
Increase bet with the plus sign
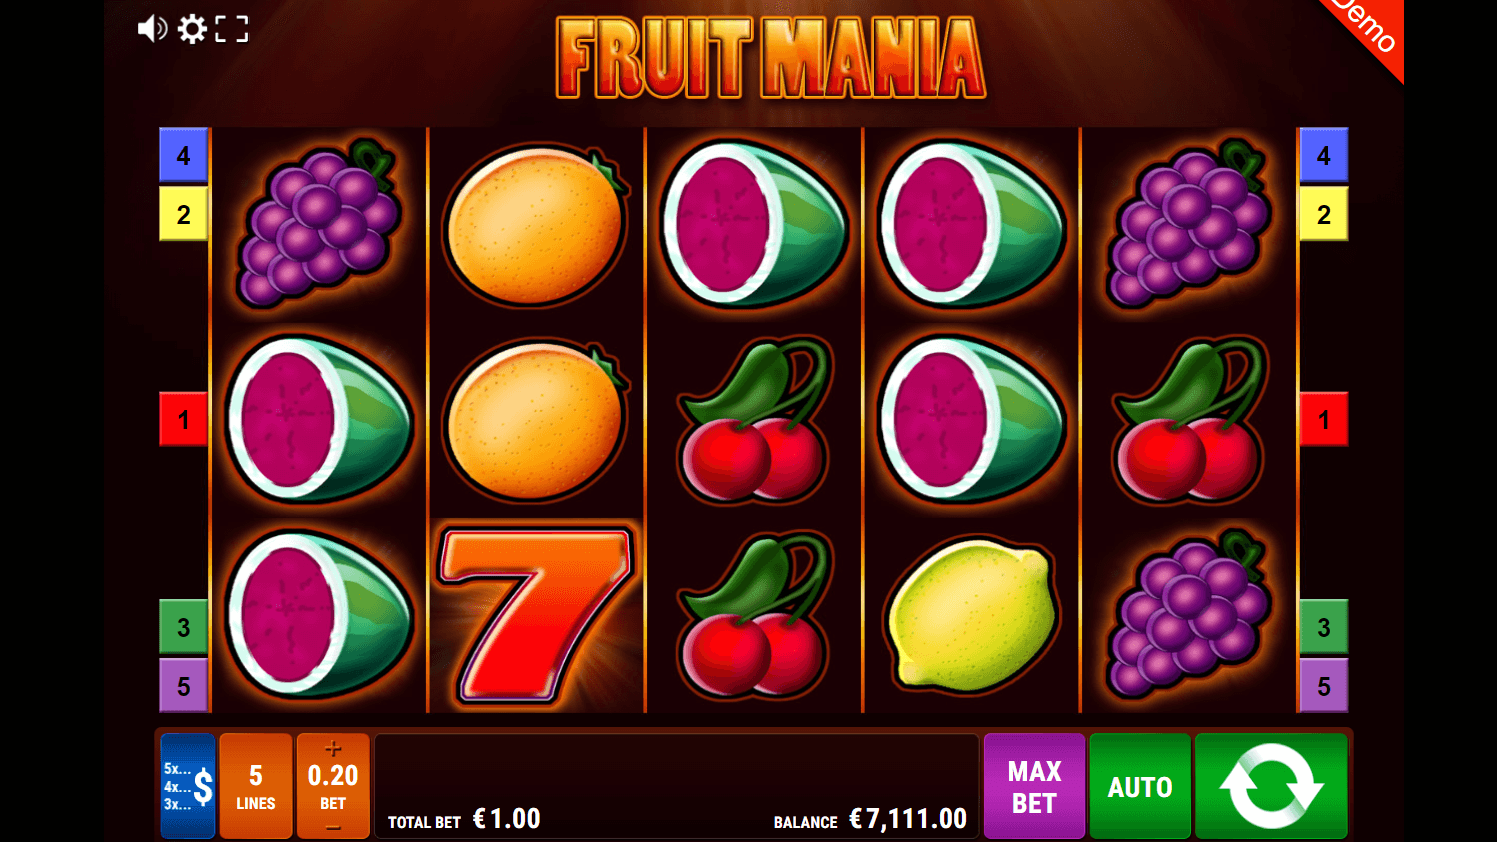[x=333, y=748]
